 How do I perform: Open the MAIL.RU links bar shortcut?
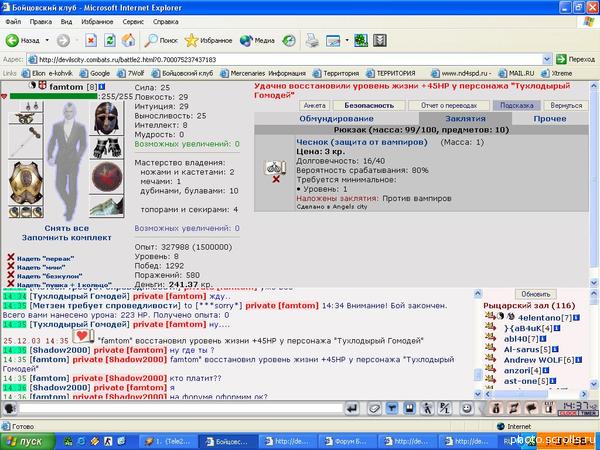tap(517, 73)
